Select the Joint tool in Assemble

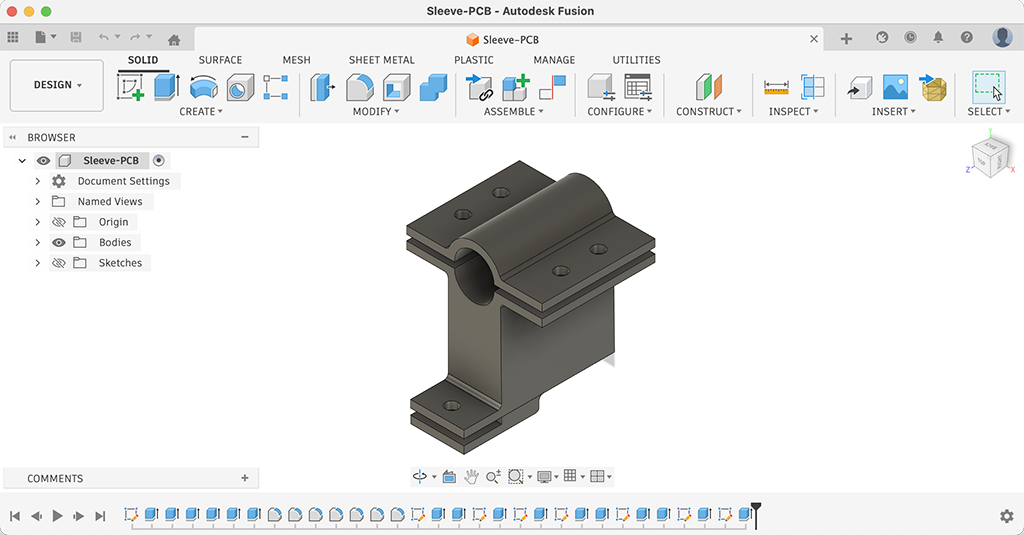(552, 87)
